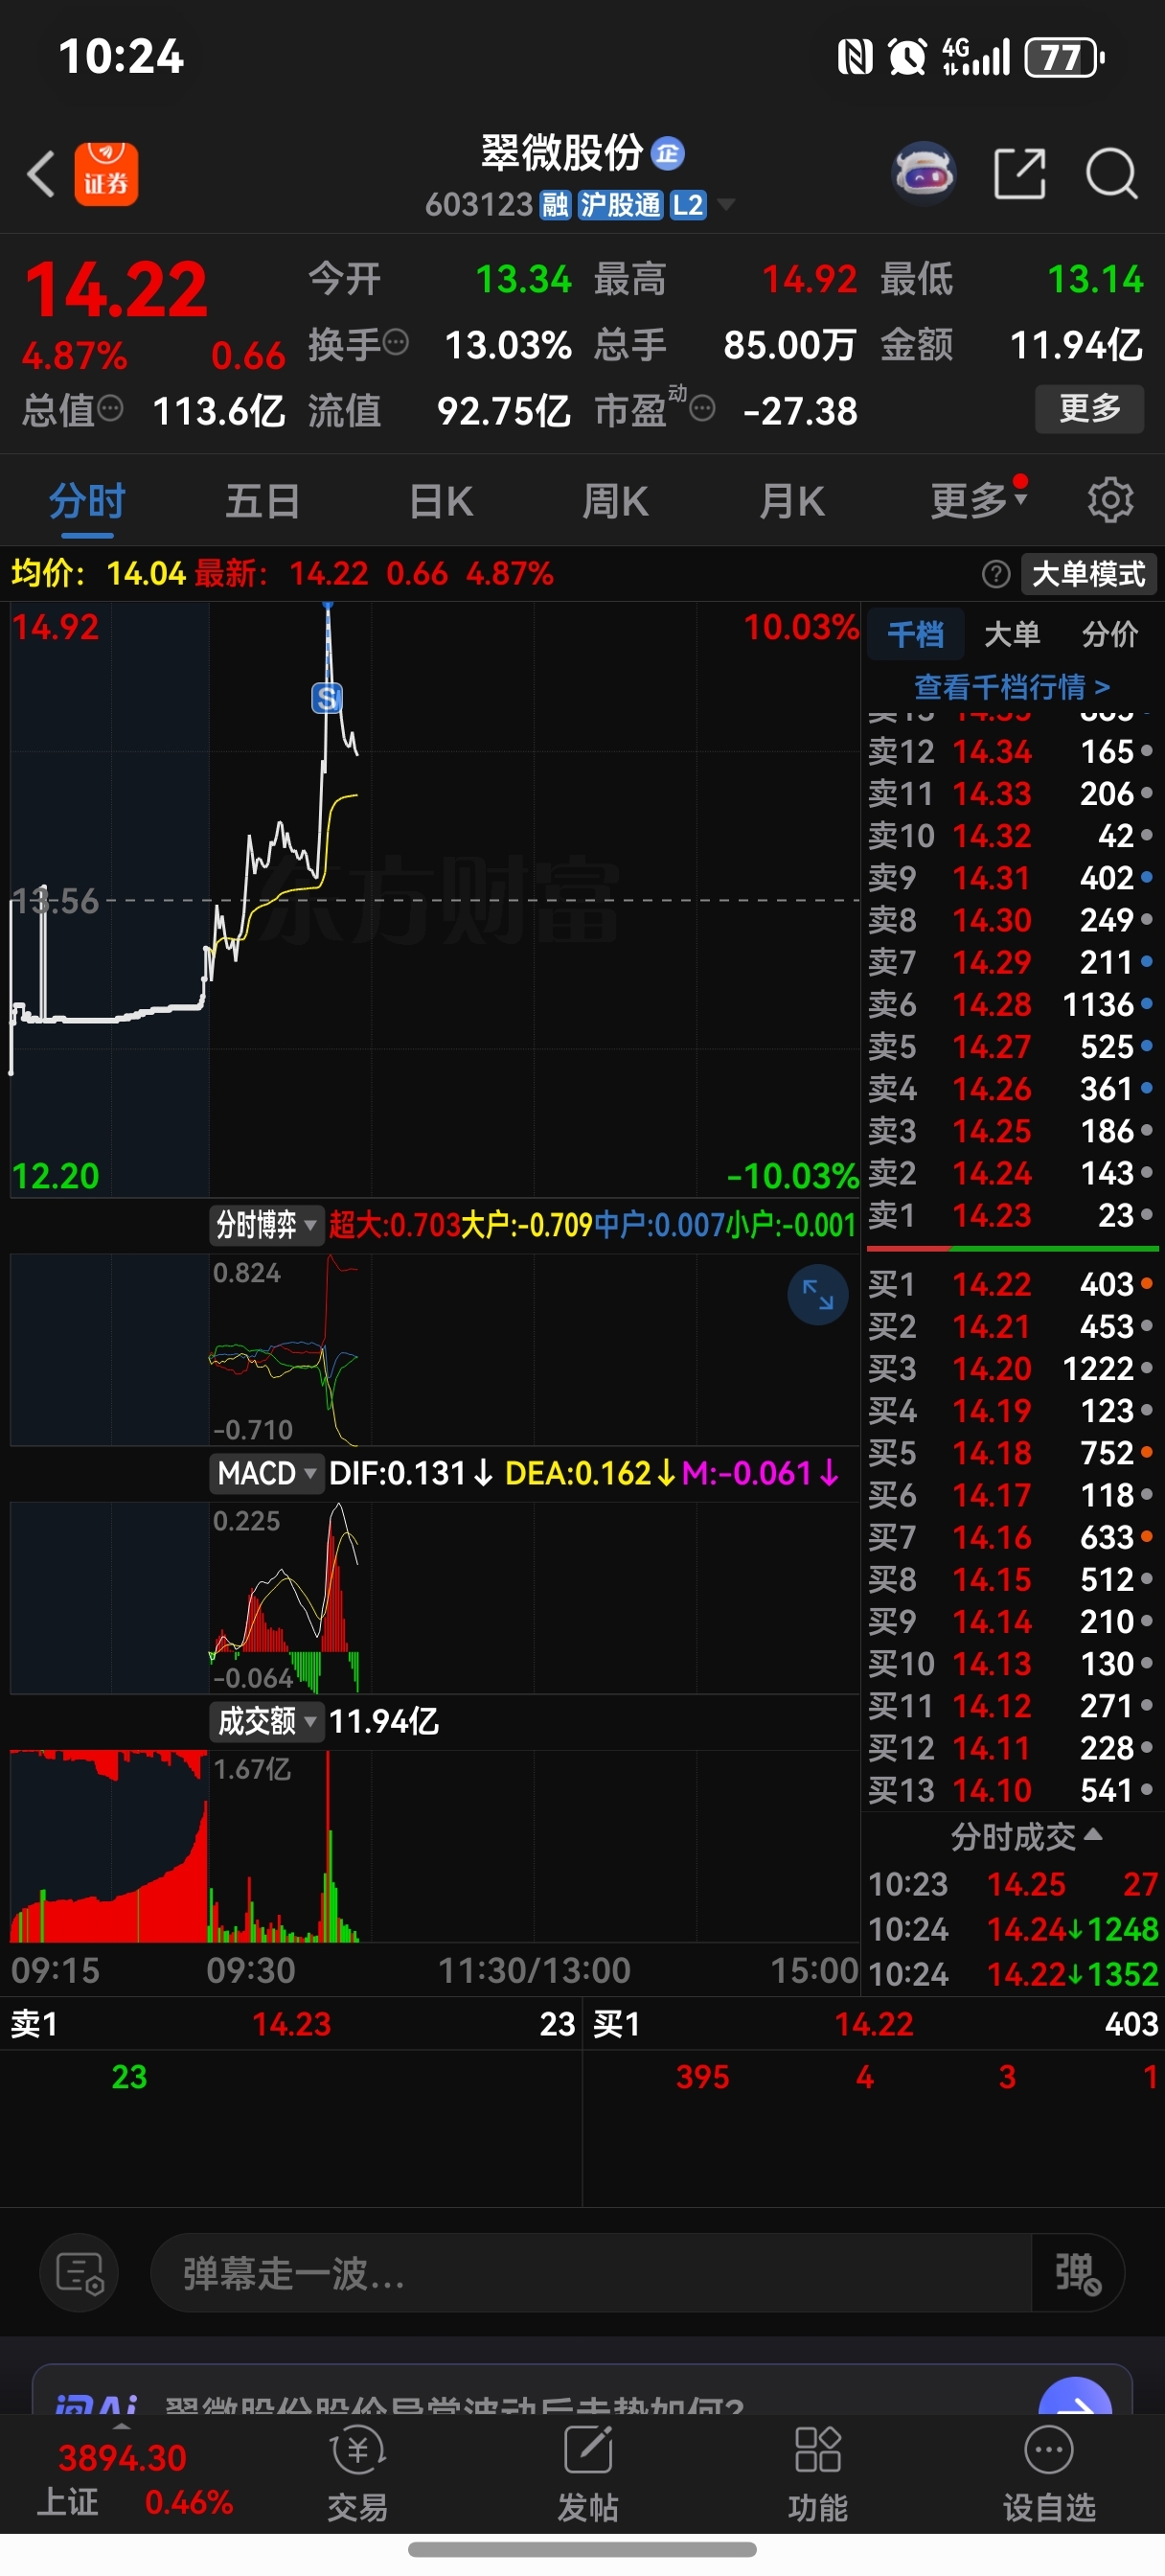Collapse the 分时成交 section arrow
This screenshot has width=1165, height=2576.
click(x=1092, y=1833)
